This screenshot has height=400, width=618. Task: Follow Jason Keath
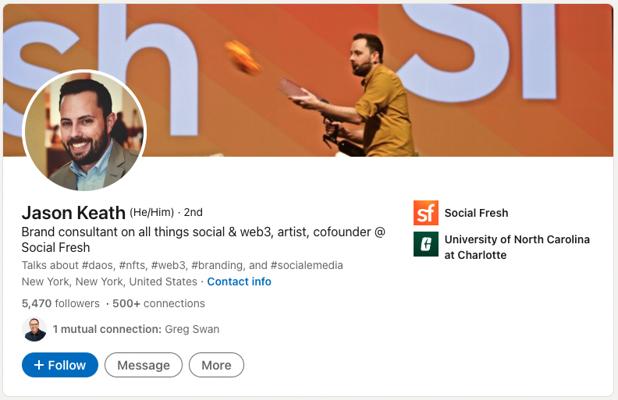[x=60, y=365]
